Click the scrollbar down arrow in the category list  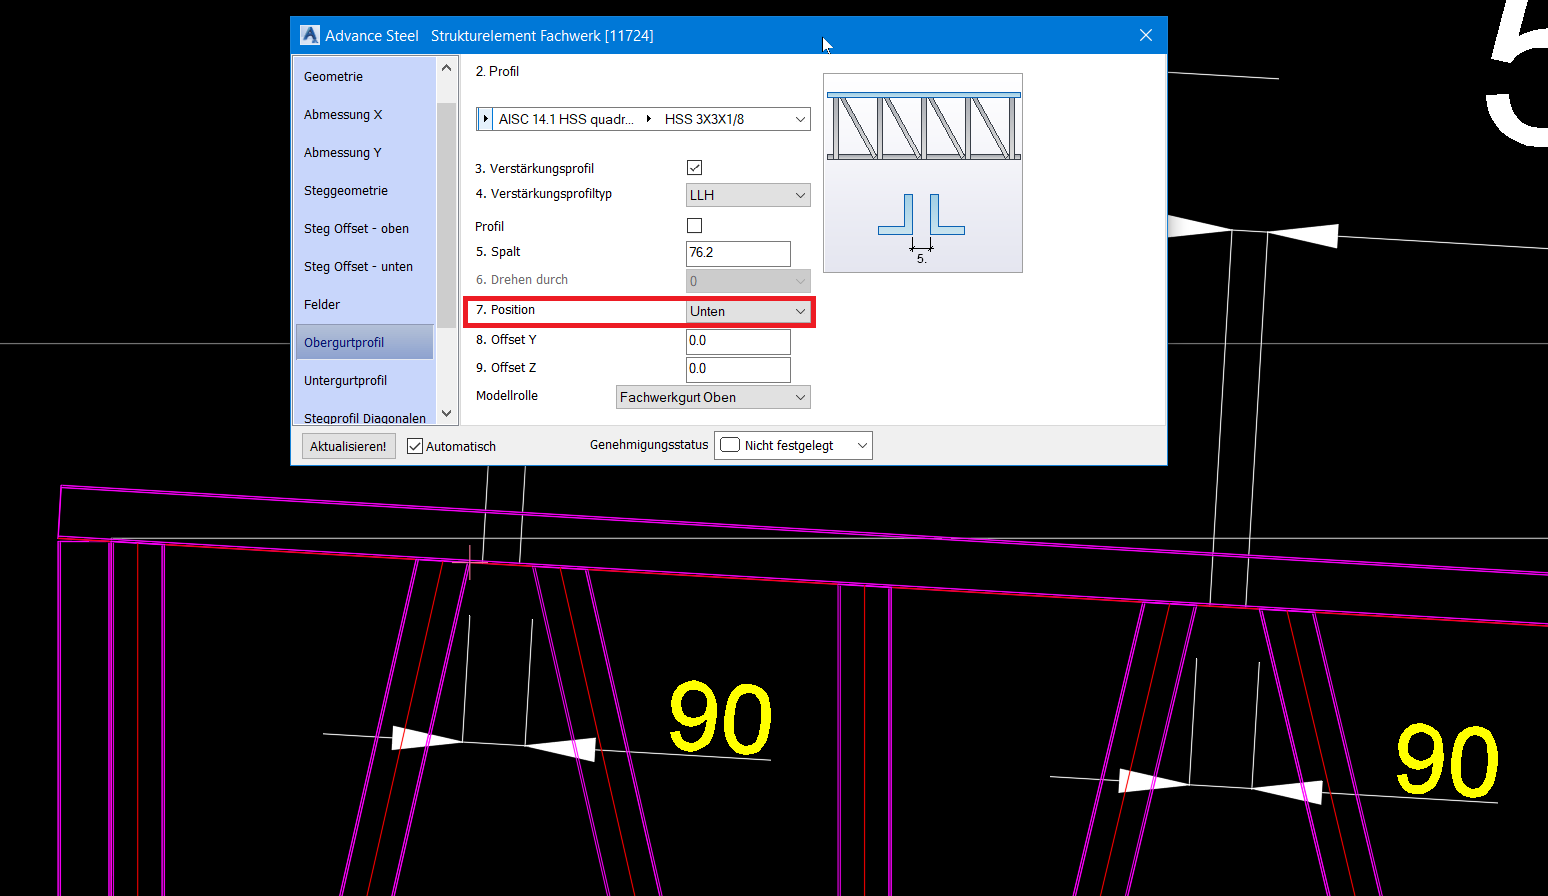click(x=446, y=412)
